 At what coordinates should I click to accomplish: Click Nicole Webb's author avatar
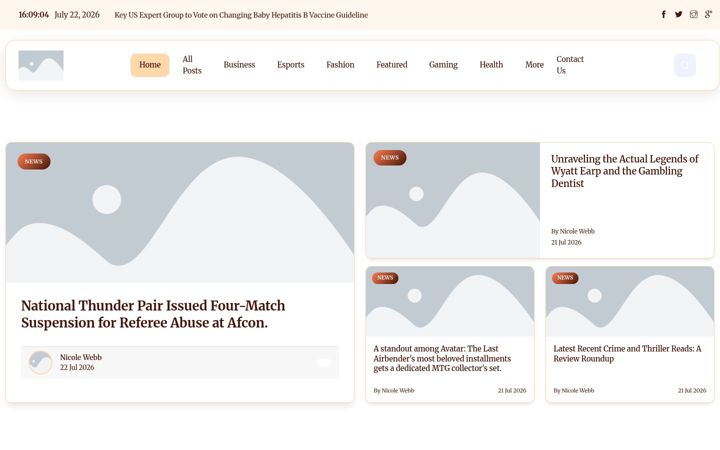point(40,362)
